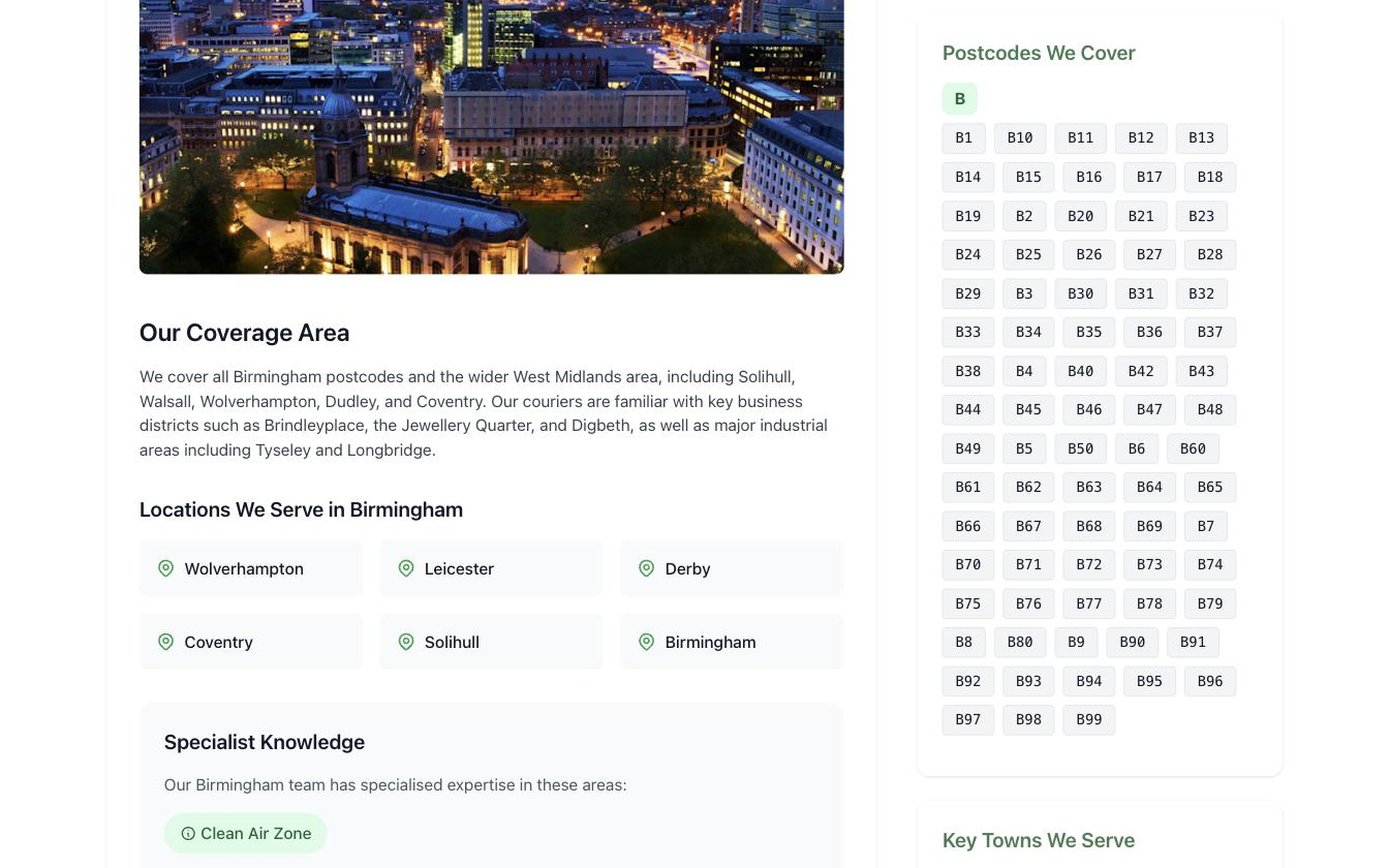1389x868 pixels.
Task: Click the Specialist Knowledge heading
Action: 264,742
